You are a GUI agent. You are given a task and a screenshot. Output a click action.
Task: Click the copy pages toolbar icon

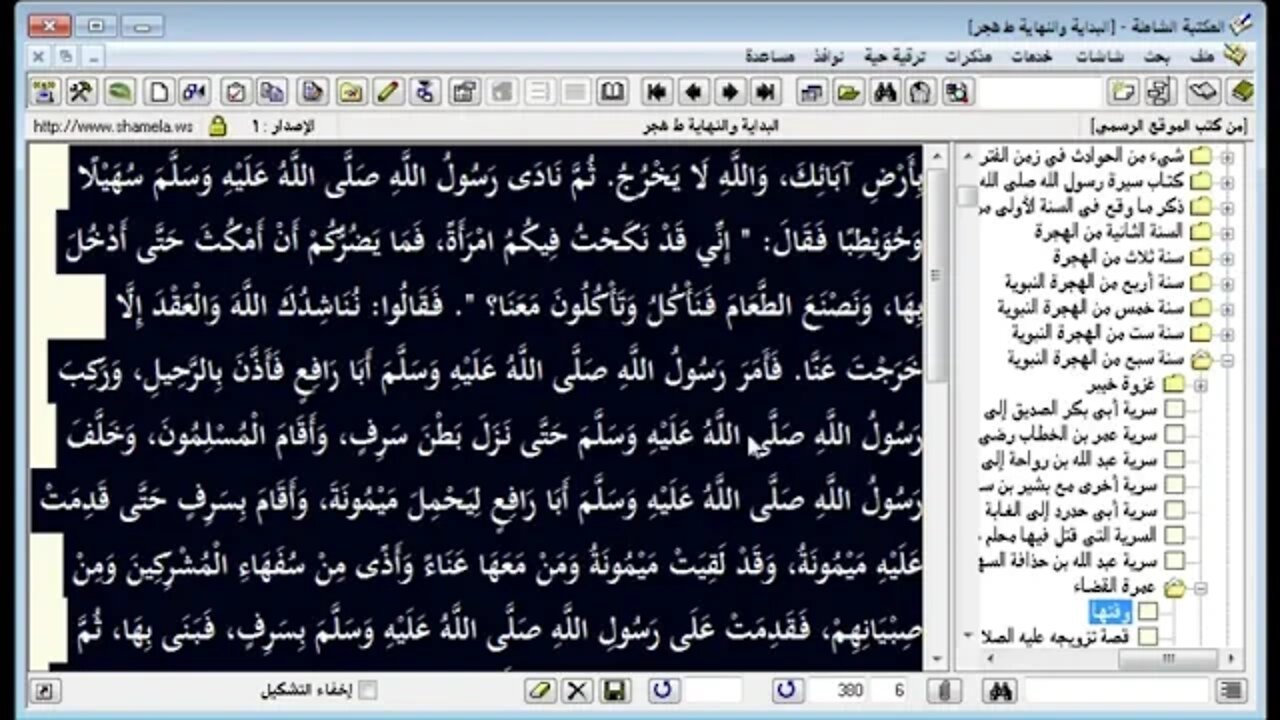click(x=274, y=93)
